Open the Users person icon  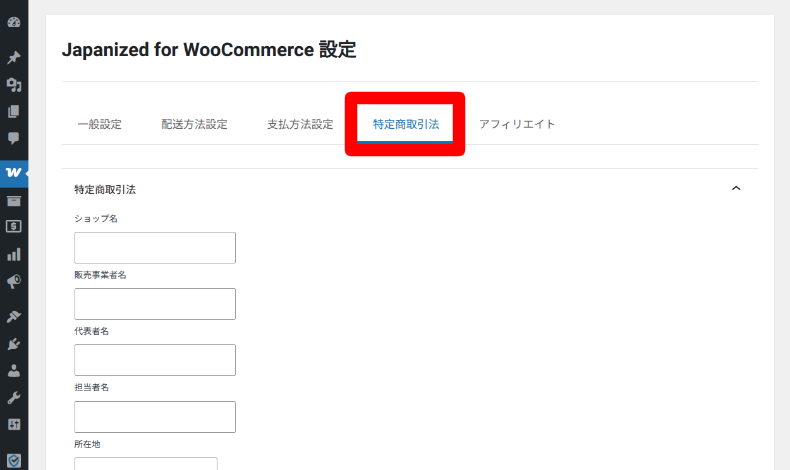[x=14, y=371]
